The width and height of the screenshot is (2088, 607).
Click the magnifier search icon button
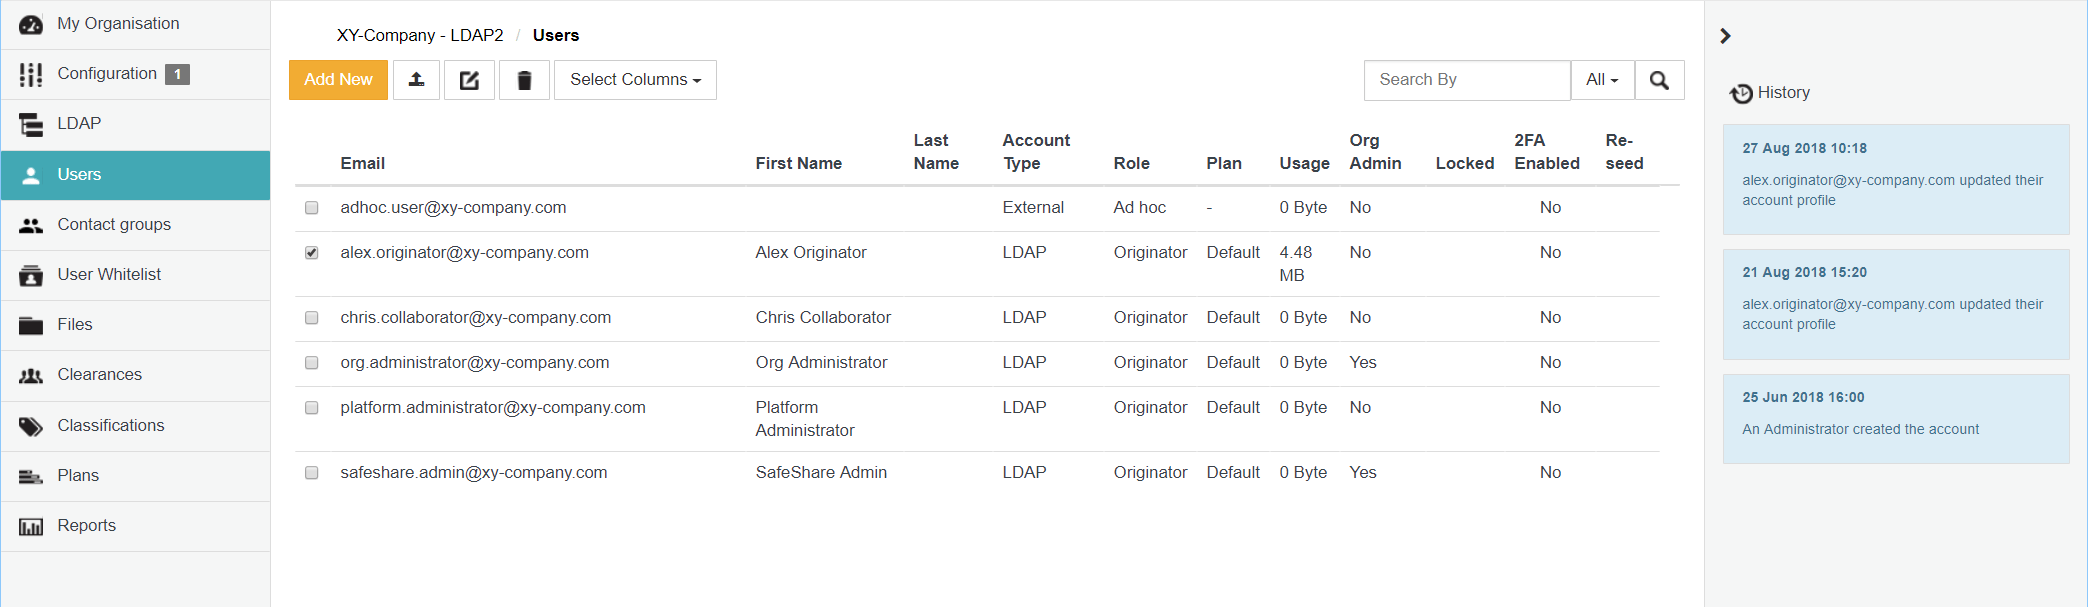1659,80
